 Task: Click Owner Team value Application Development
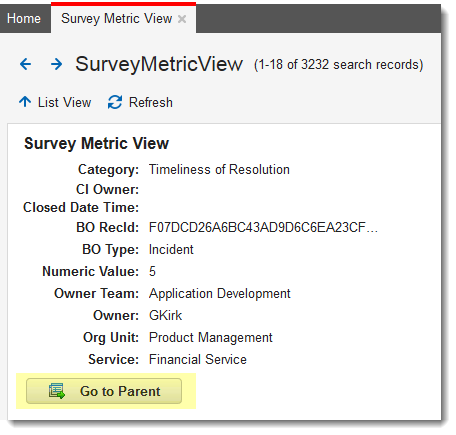tap(220, 294)
